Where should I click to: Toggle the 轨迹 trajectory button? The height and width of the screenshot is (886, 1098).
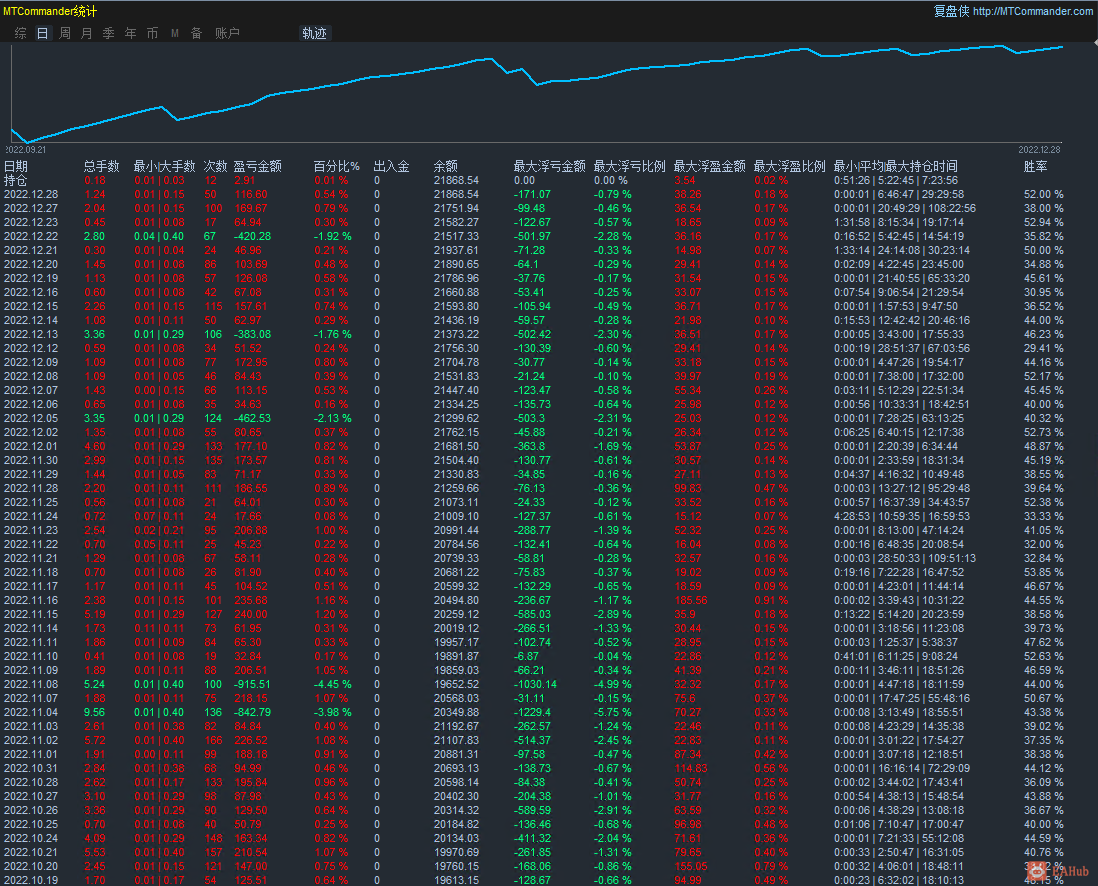(314, 33)
